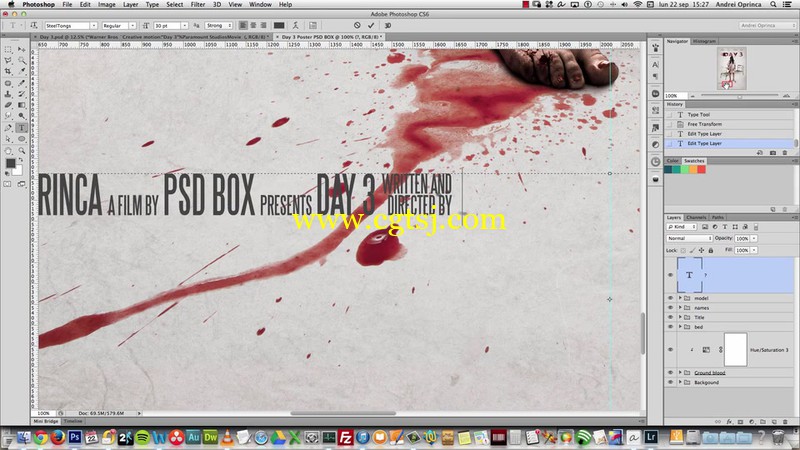Viewport: 800px width, 450px height.
Task: Click the text color swatch in options bar
Action: click(x=279, y=25)
